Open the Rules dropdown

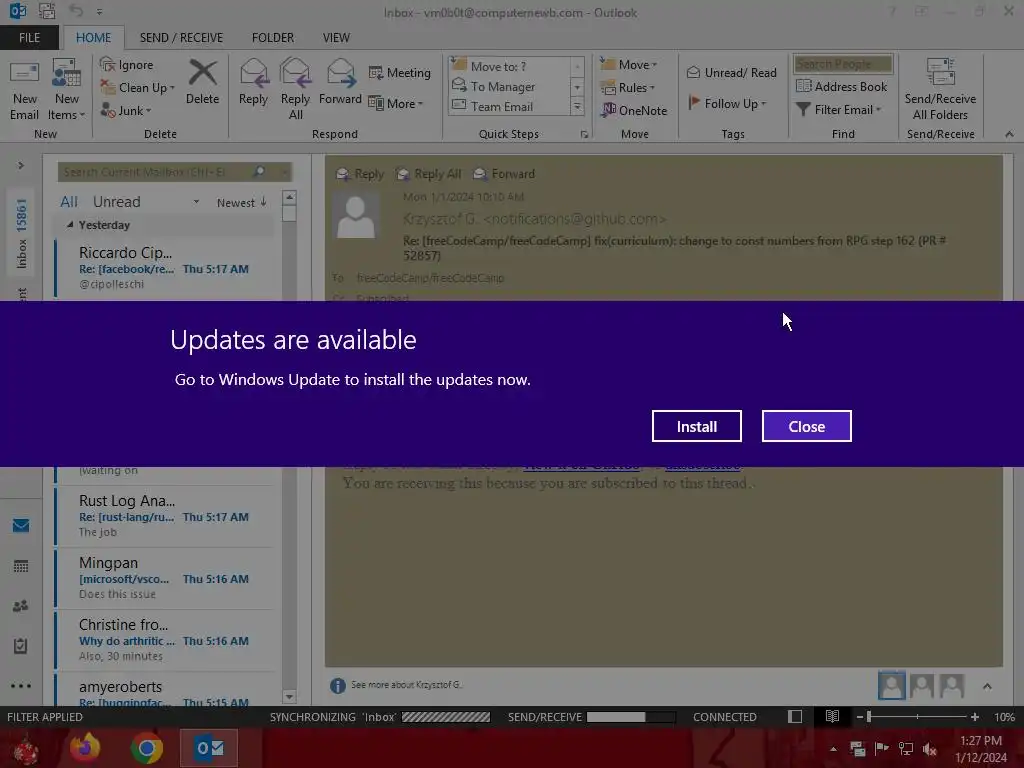point(627,88)
